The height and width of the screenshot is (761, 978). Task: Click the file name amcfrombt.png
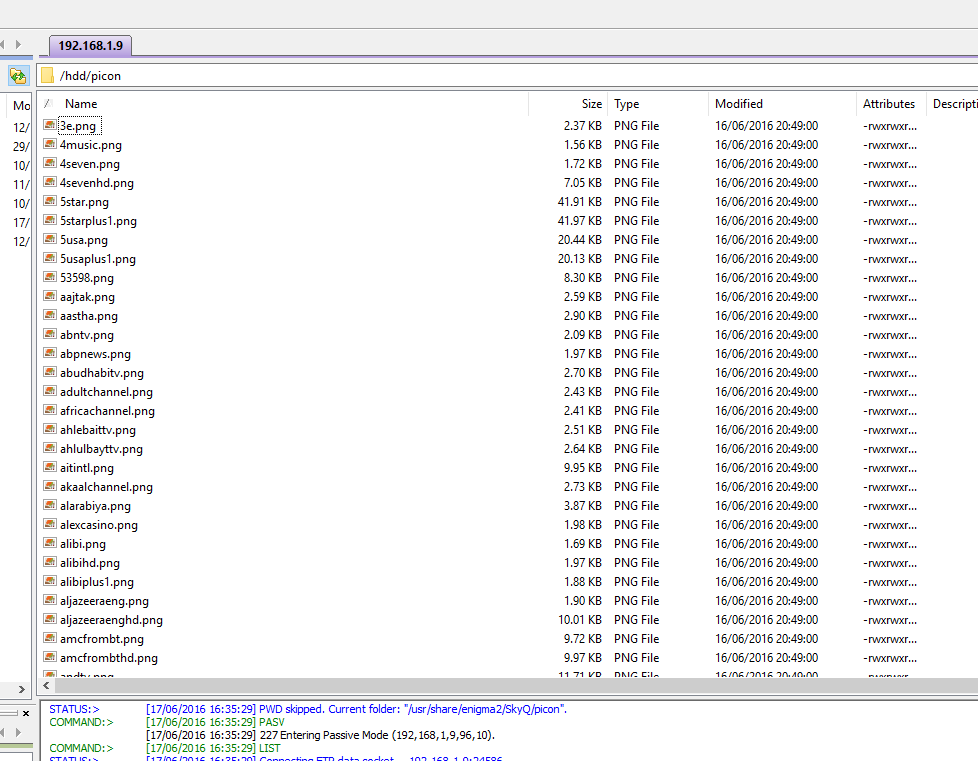click(x=102, y=639)
